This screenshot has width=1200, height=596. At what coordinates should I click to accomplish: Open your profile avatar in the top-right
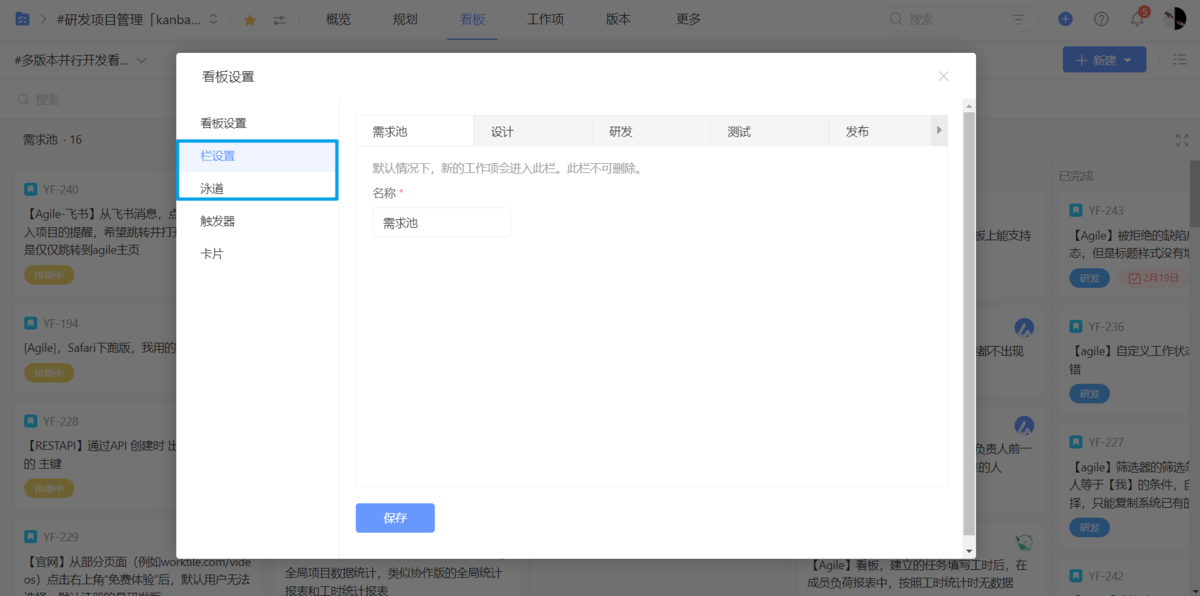pos(1174,17)
